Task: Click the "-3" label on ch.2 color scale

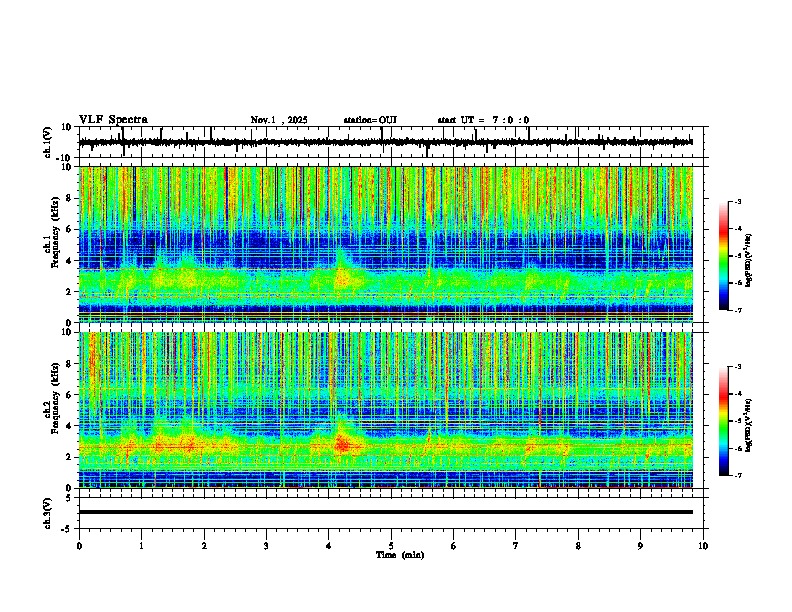Action: point(737,367)
